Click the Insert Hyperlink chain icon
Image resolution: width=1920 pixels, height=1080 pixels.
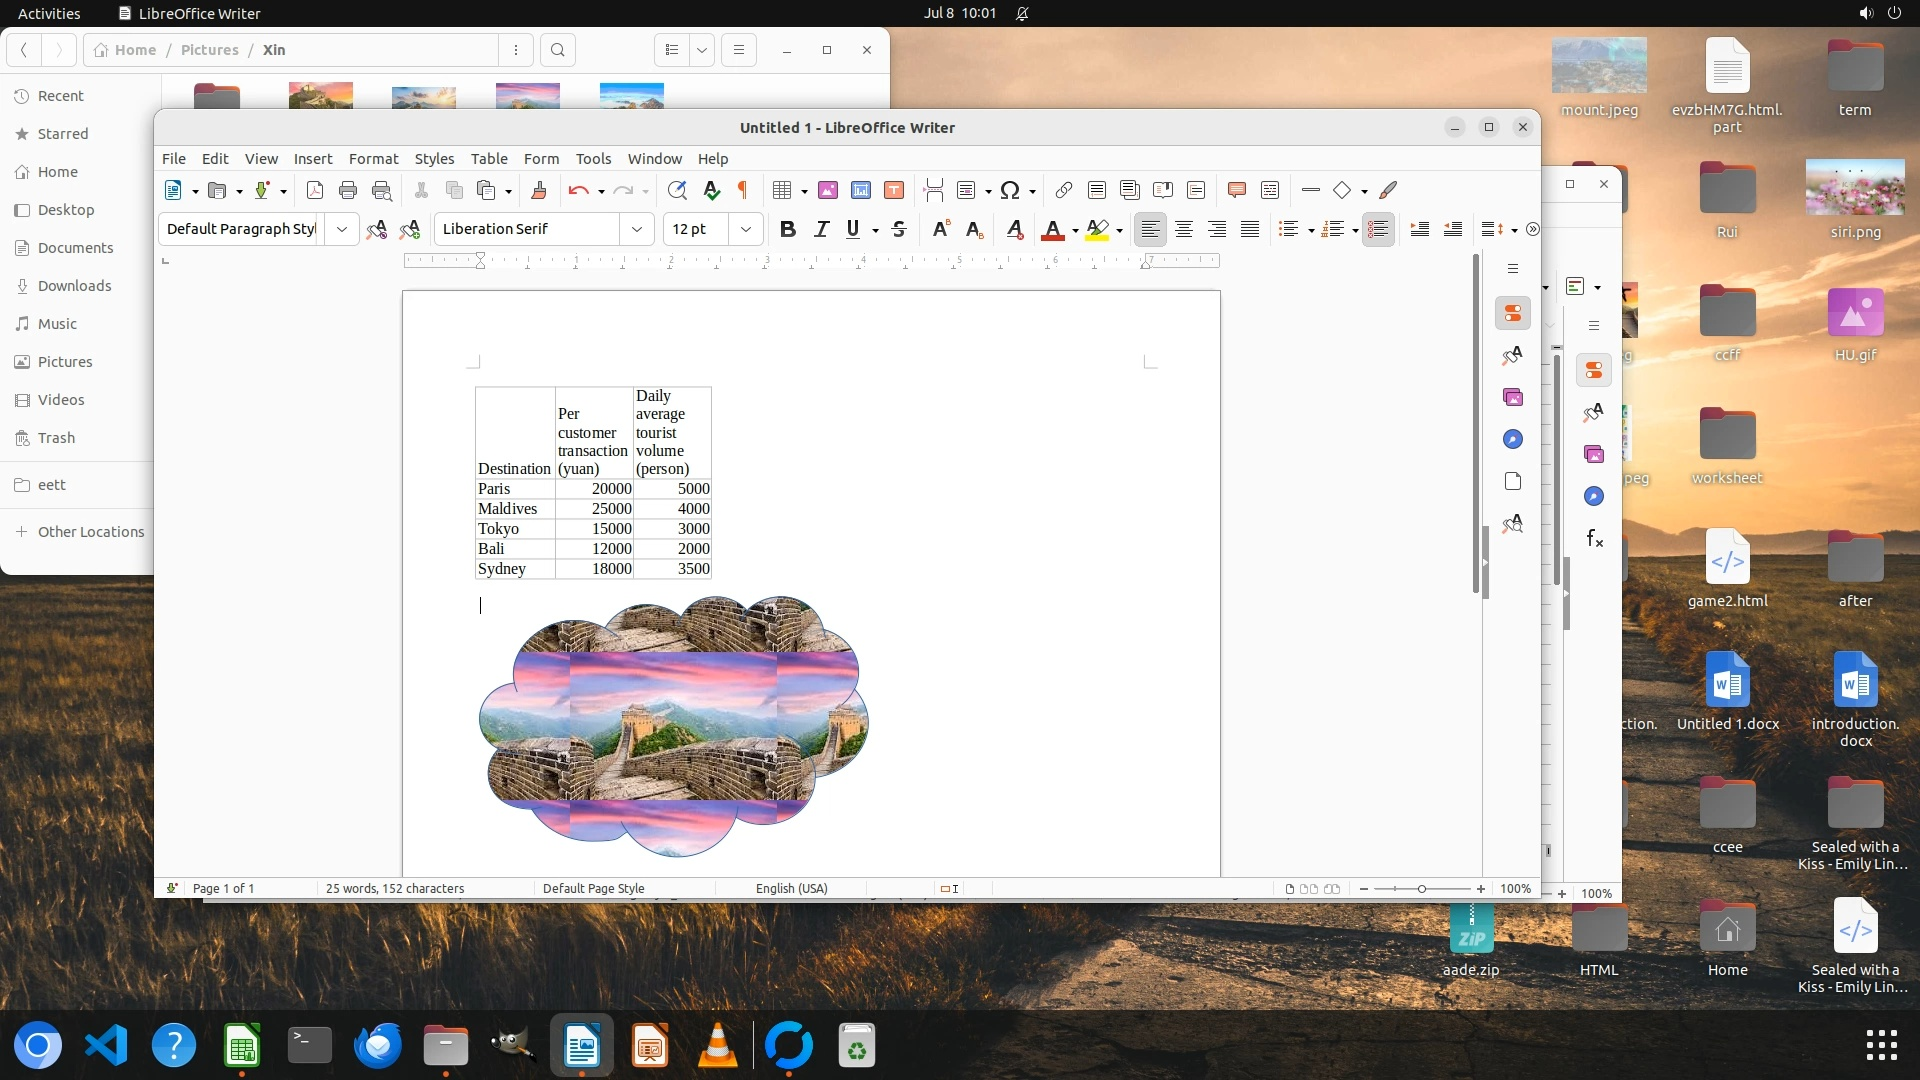[x=1063, y=190]
